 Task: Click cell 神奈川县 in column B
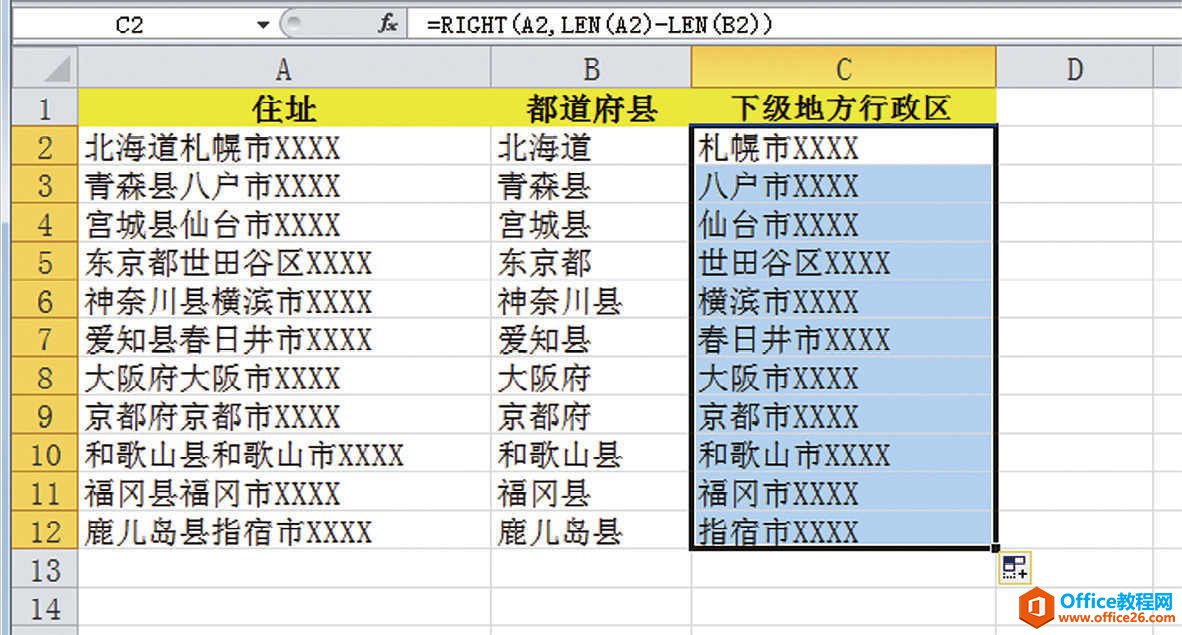tap(591, 300)
